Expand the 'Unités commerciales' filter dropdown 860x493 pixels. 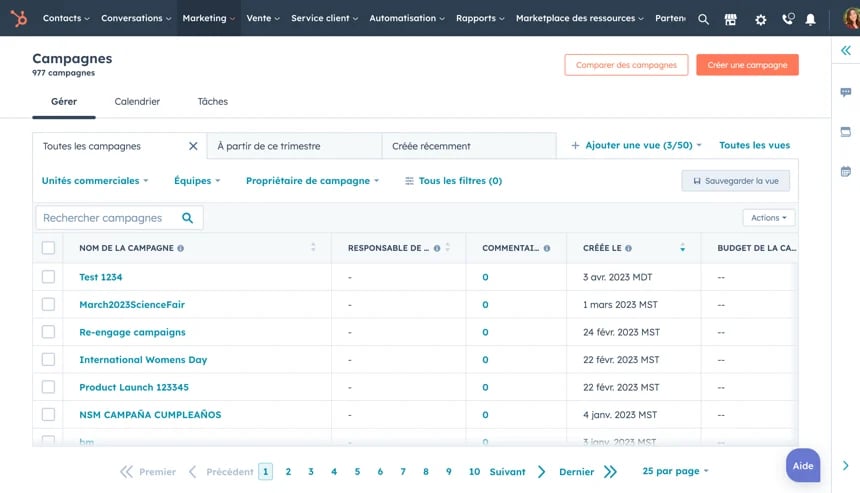pos(95,181)
